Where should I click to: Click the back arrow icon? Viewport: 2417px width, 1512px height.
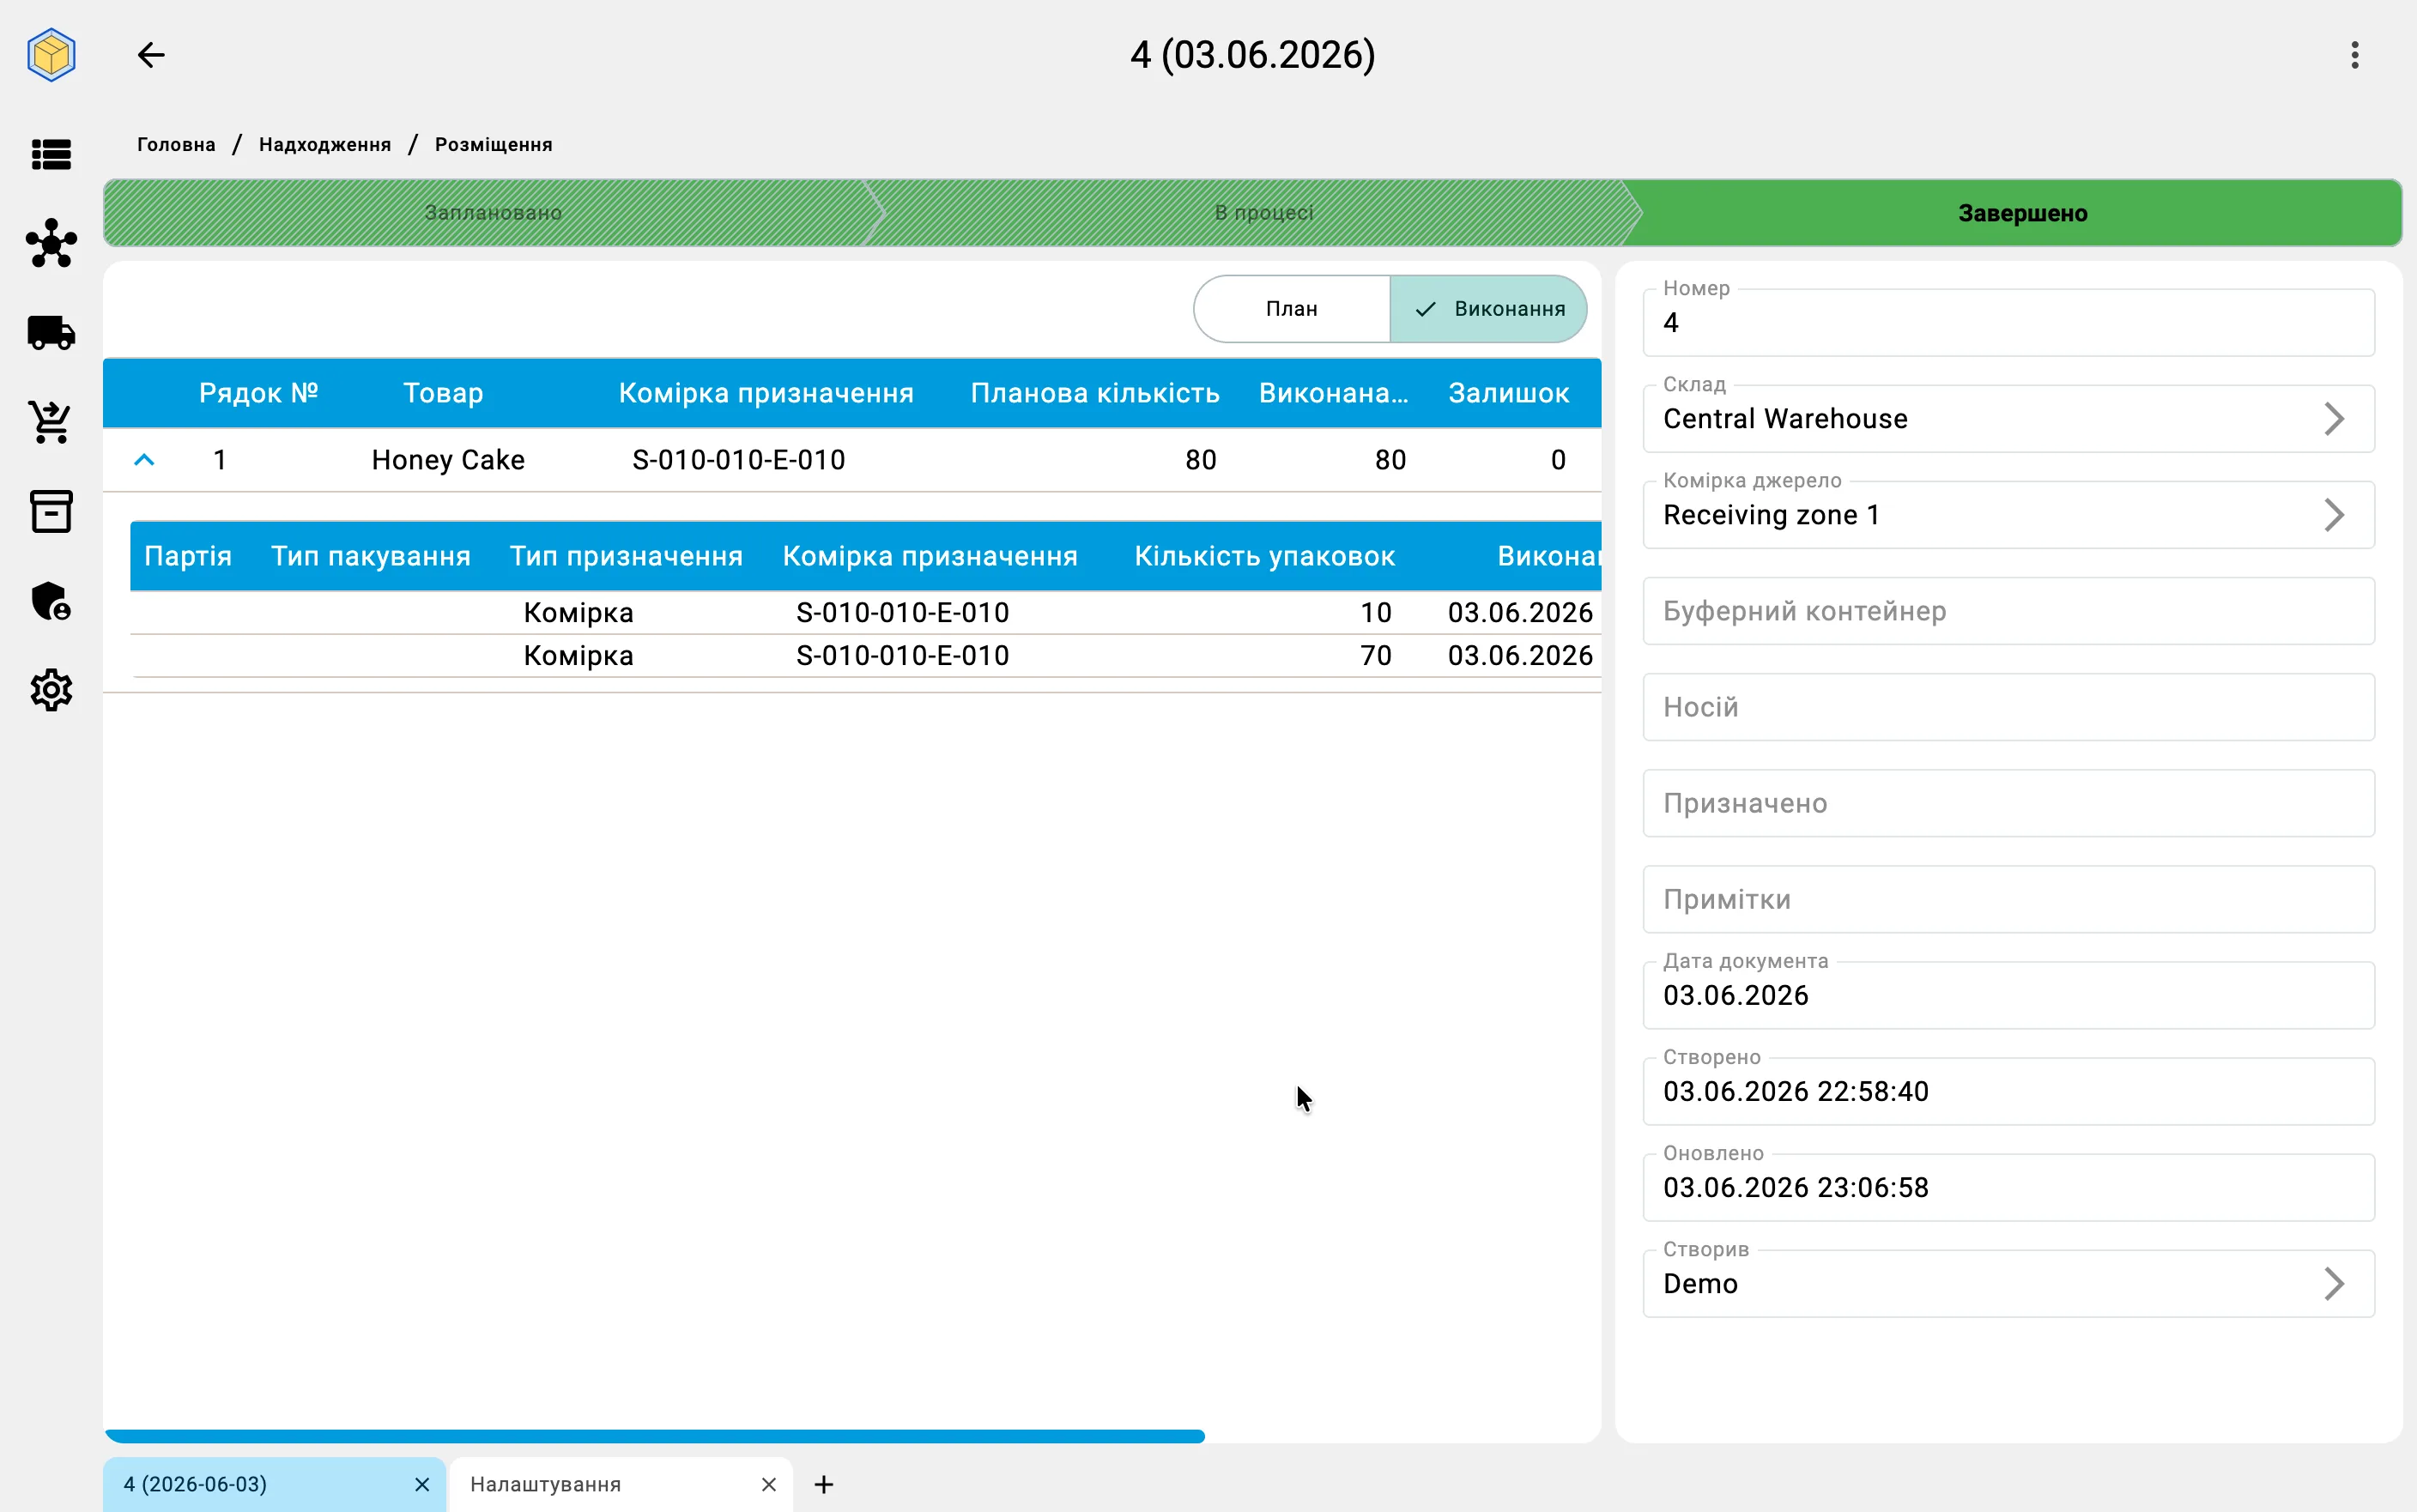click(151, 55)
